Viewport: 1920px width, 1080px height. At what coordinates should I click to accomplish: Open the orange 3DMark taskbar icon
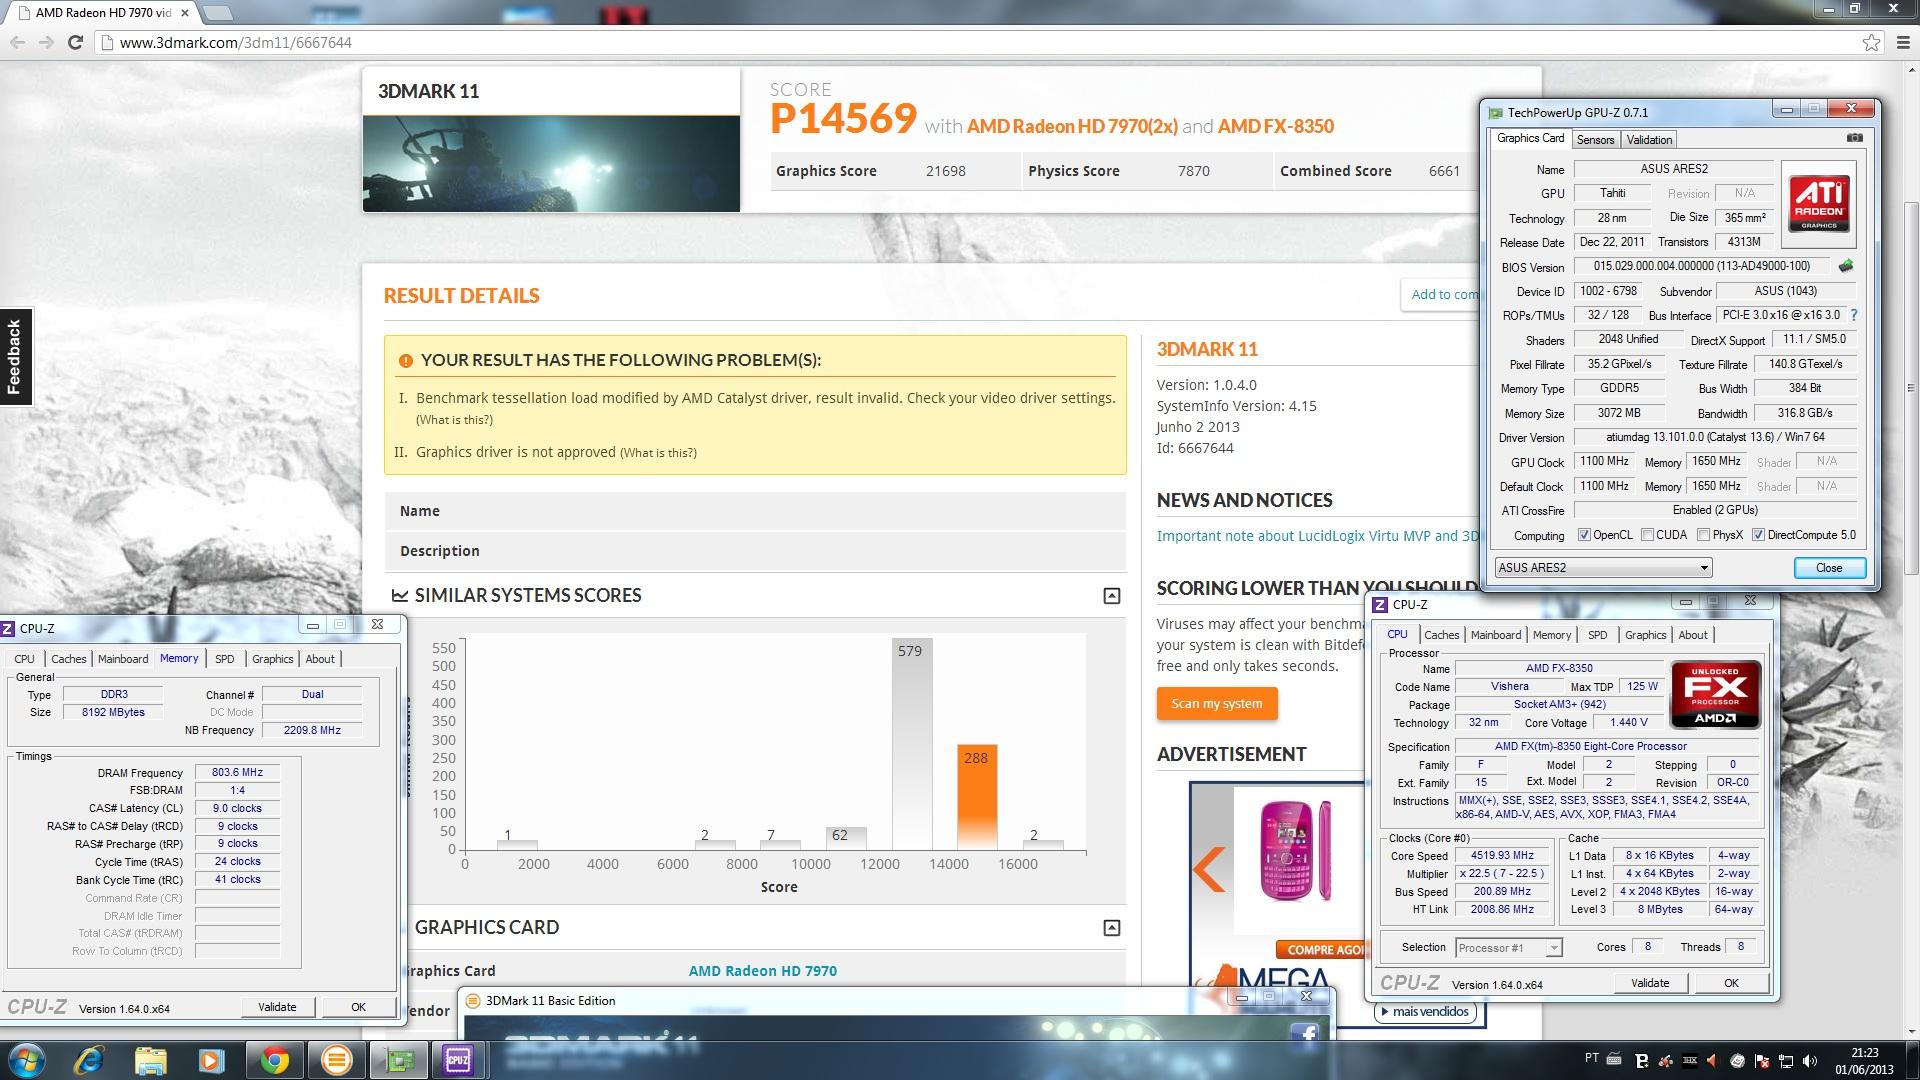coord(336,1060)
